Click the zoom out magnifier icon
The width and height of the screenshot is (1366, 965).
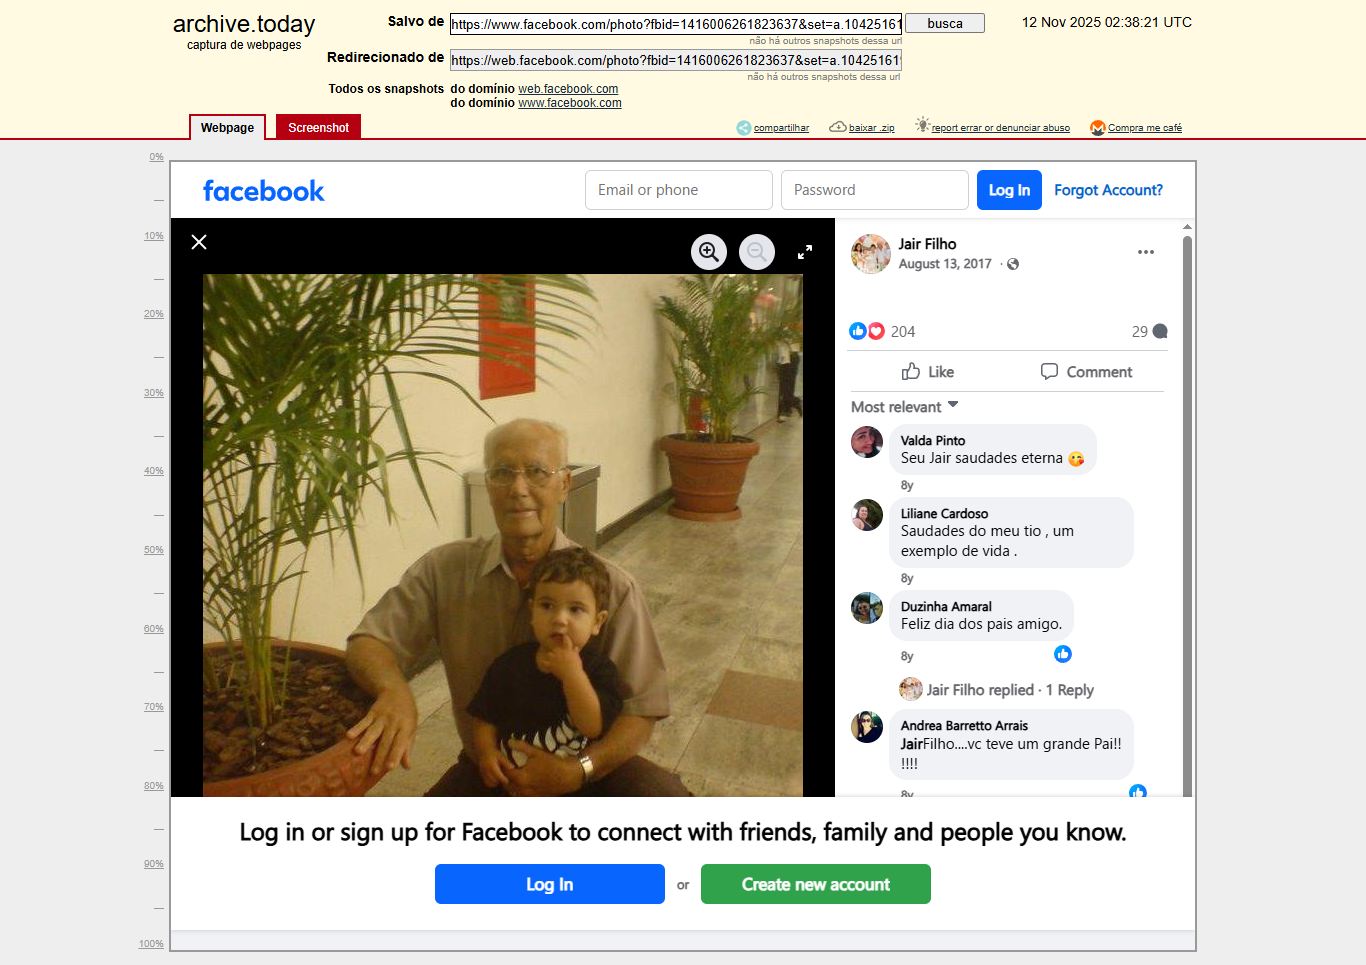pos(757,252)
